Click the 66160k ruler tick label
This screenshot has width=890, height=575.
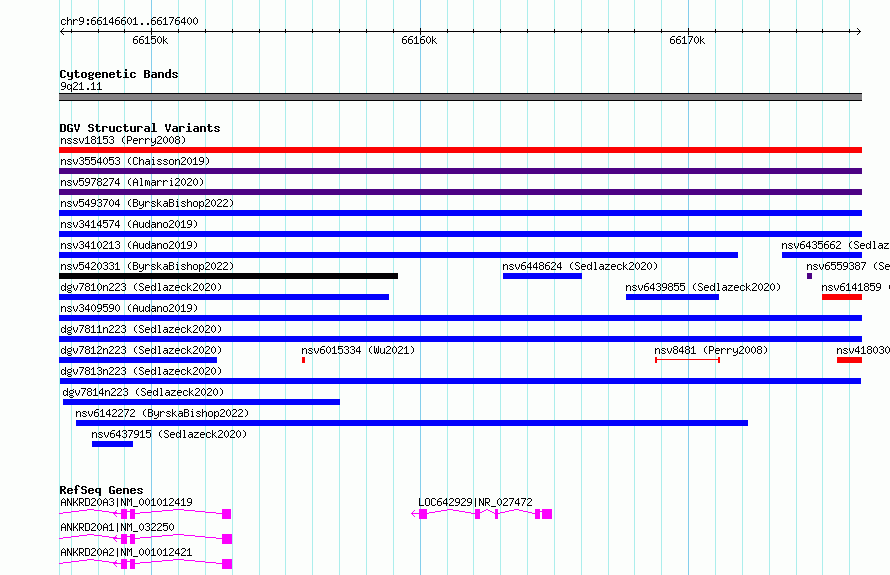point(419,40)
